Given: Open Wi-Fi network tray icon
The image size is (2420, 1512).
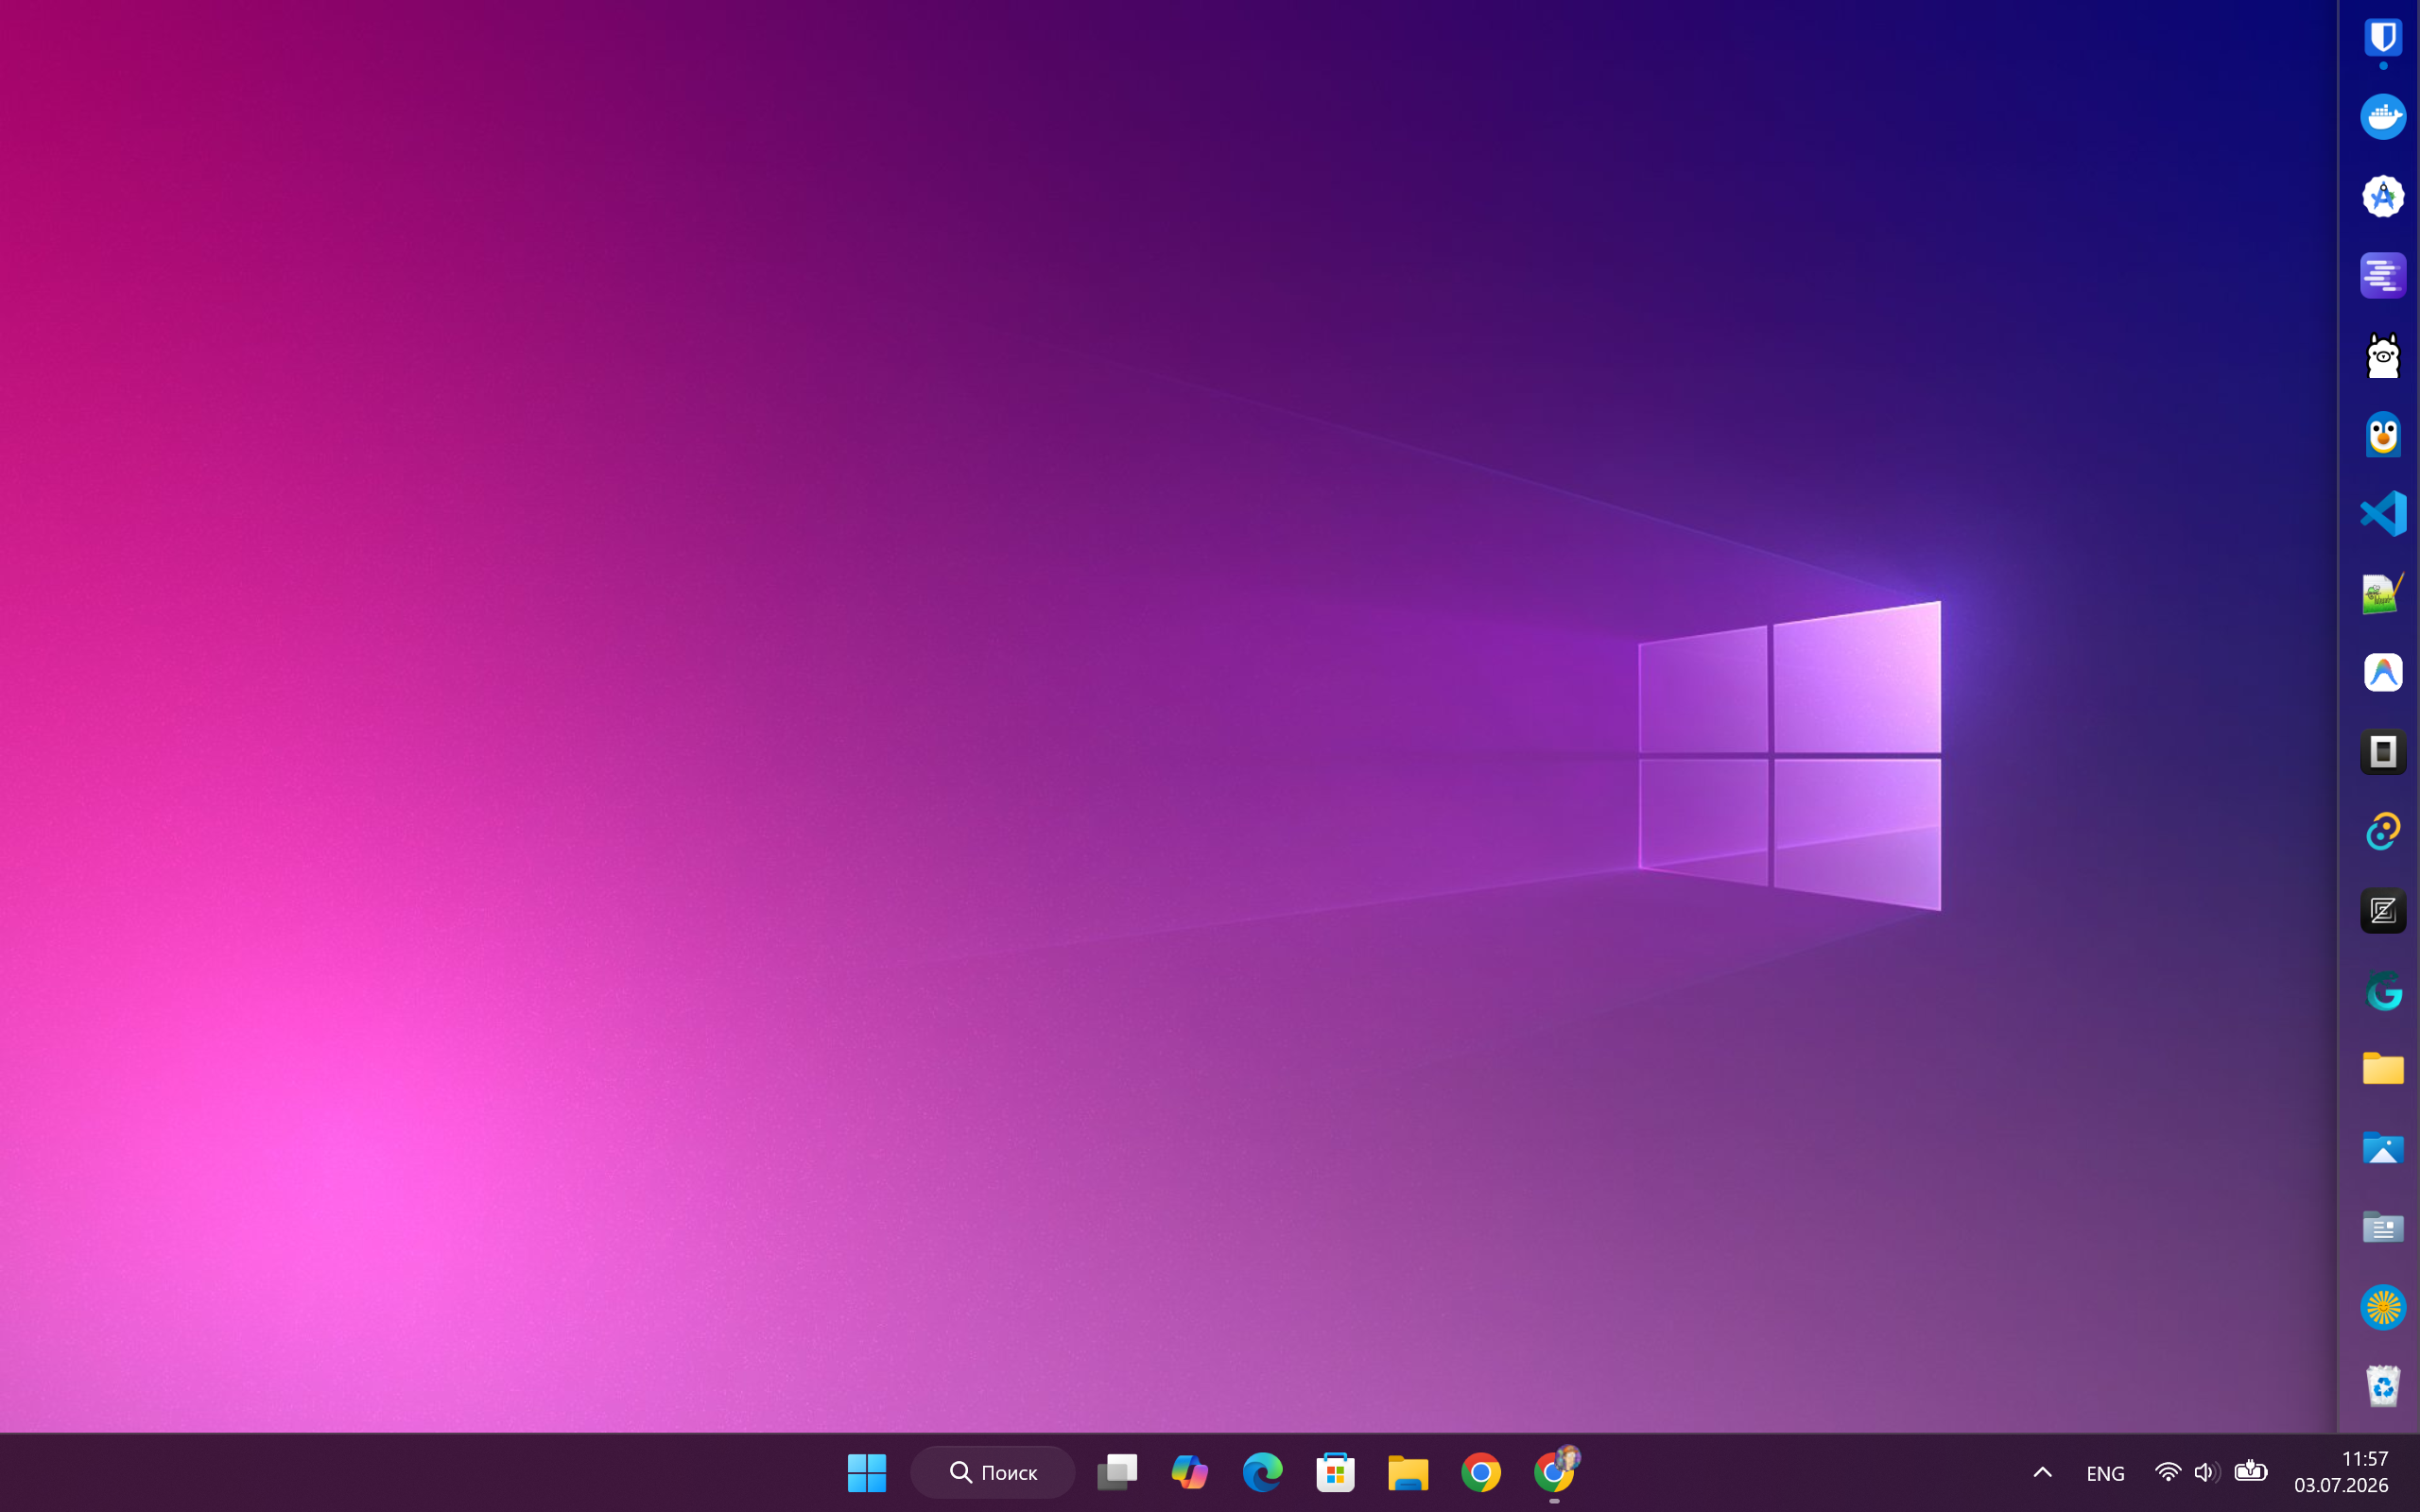Looking at the screenshot, I should (x=2167, y=1472).
